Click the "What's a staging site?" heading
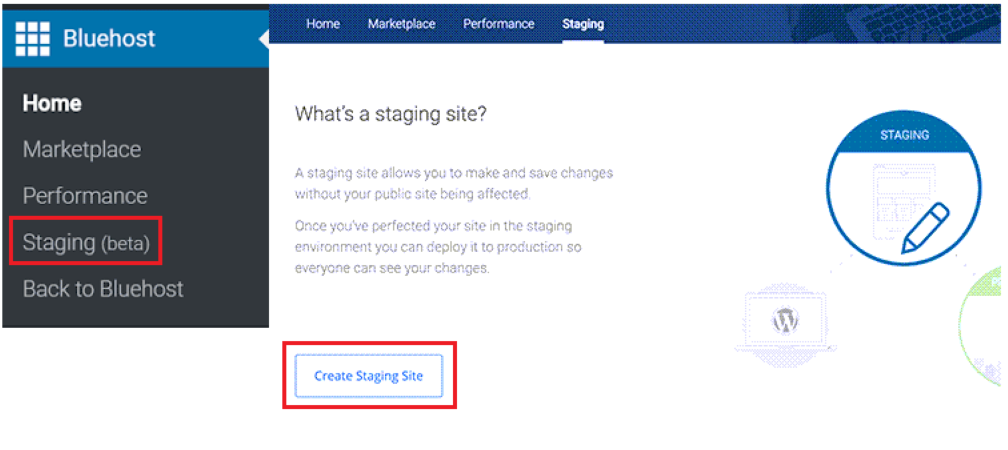Image resolution: width=1008 pixels, height=450 pixels. pos(390,114)
